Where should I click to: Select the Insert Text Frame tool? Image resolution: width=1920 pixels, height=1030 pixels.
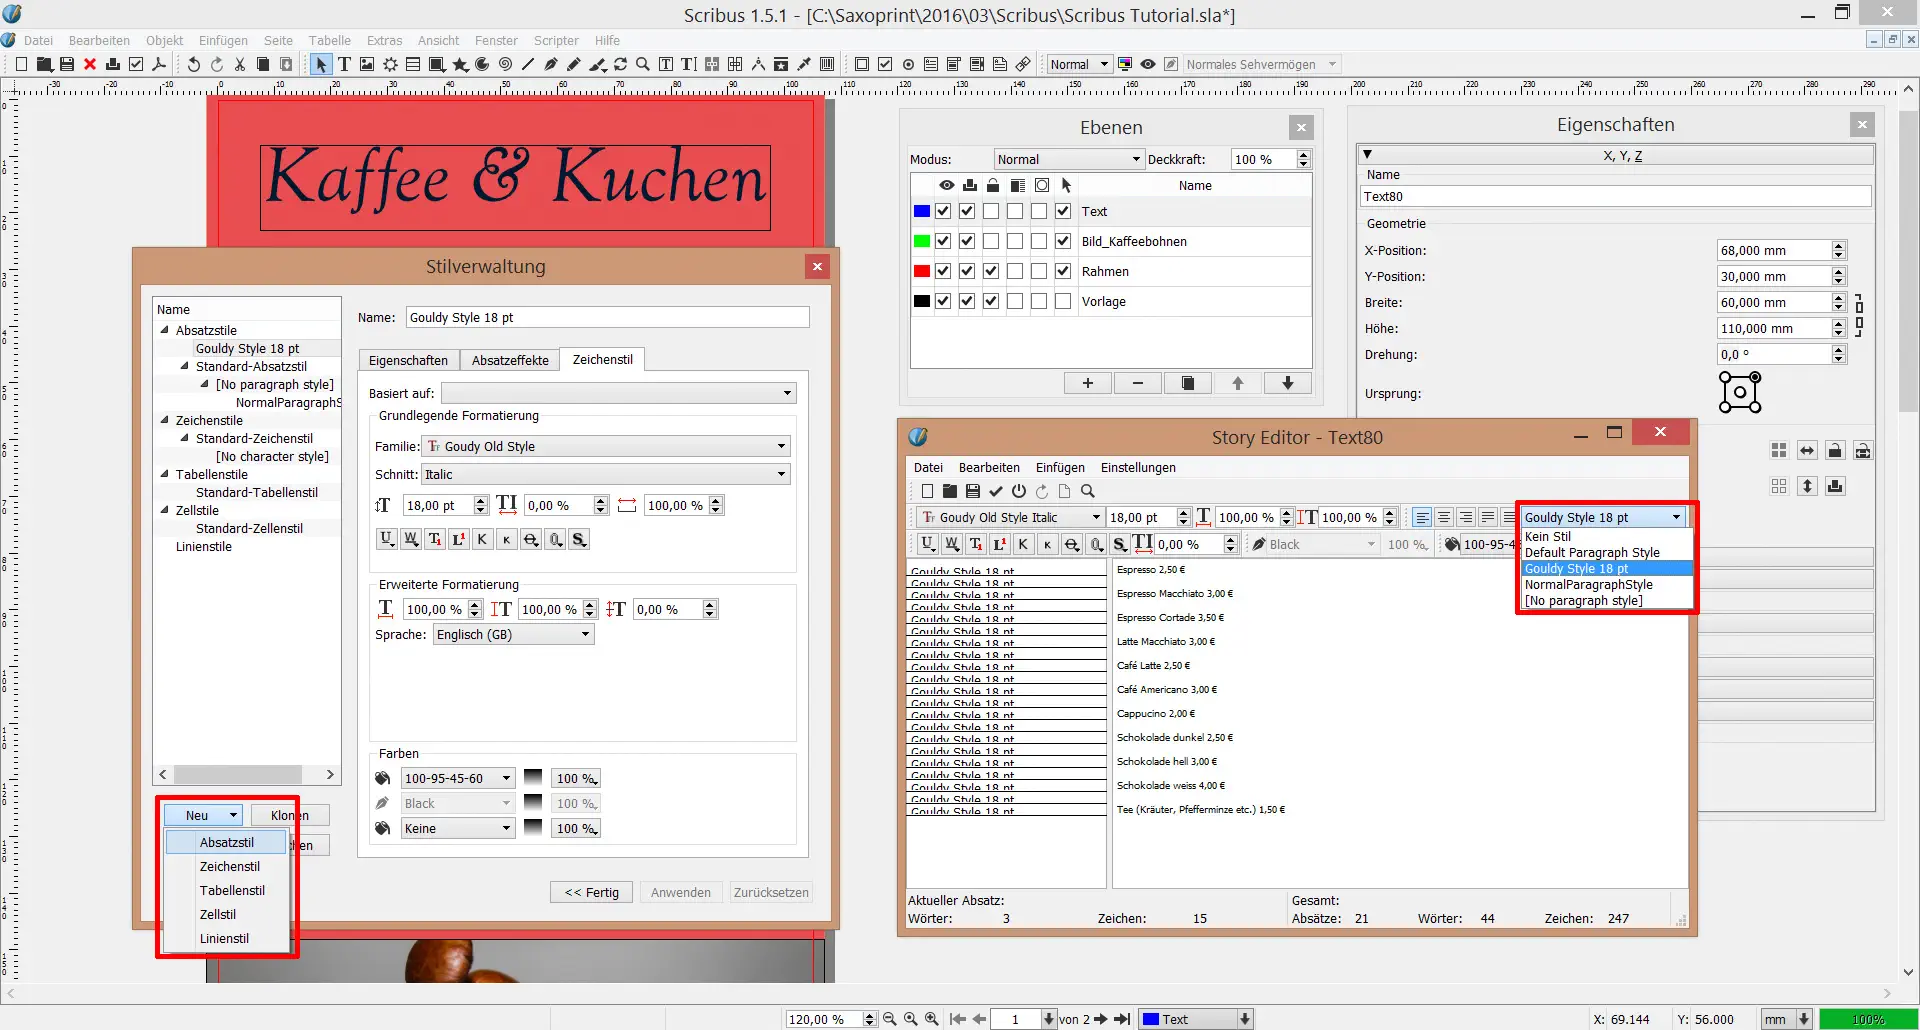344,64
